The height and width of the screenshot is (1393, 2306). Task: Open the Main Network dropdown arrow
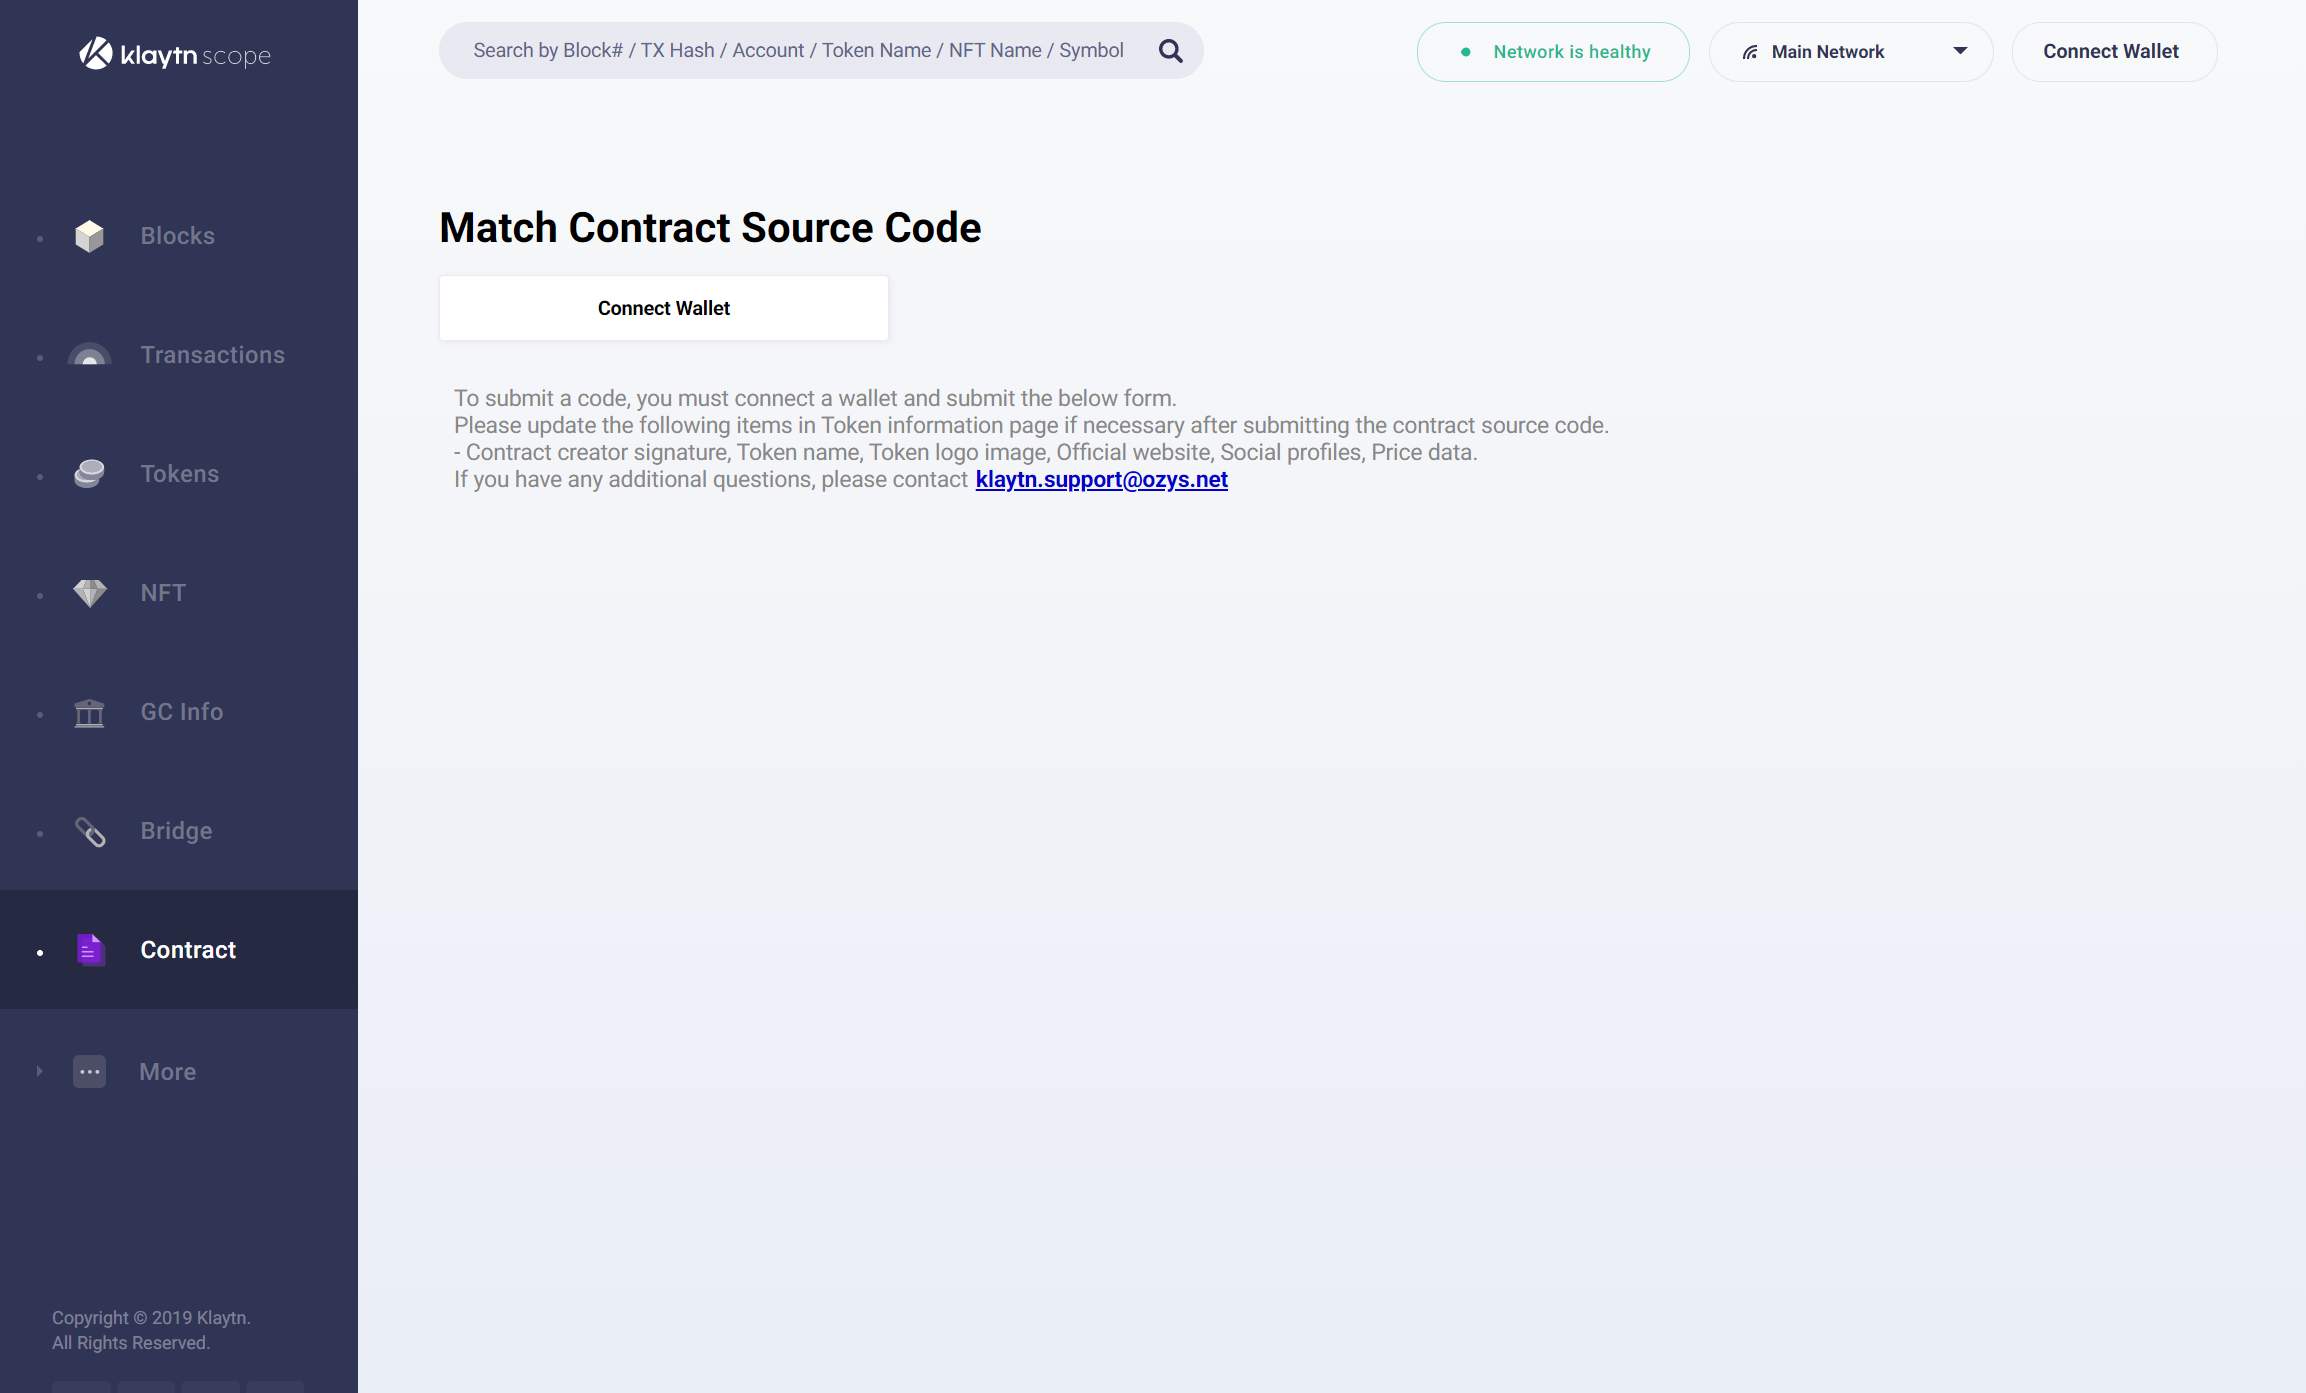[x=1959, y=51]
